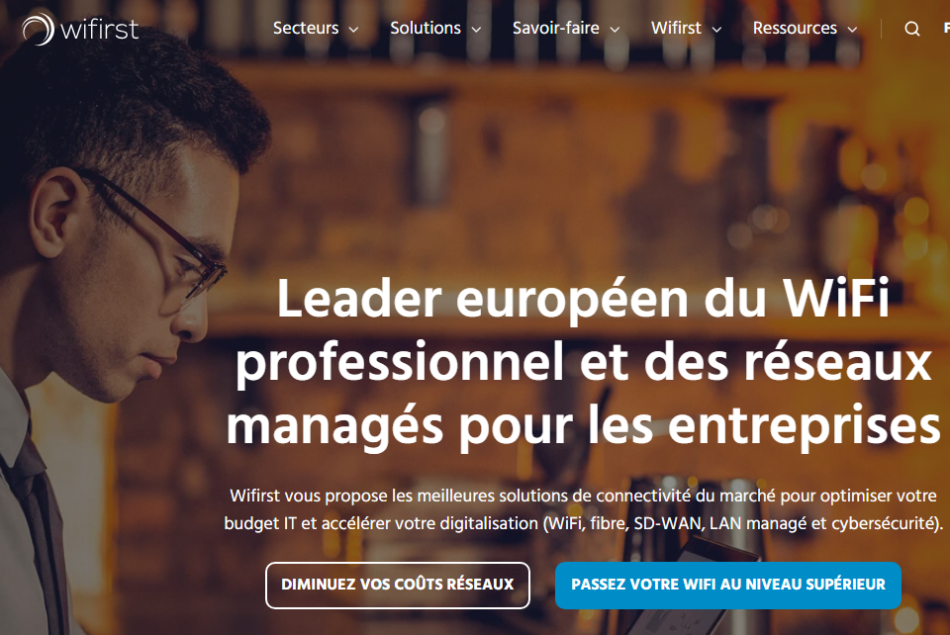
Task: Open the Ressources navigation item
Action: tap(794, 28)
